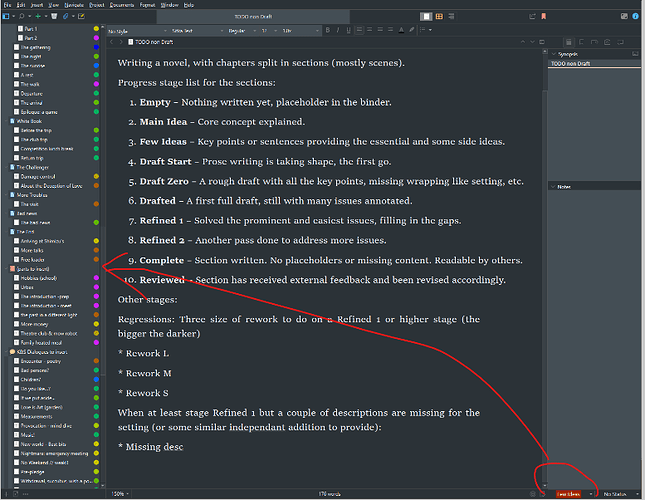Select 'Family heated meal' binder document
Image resolution: width=645 pixels, height=500 pixels.
click(41, 343)
